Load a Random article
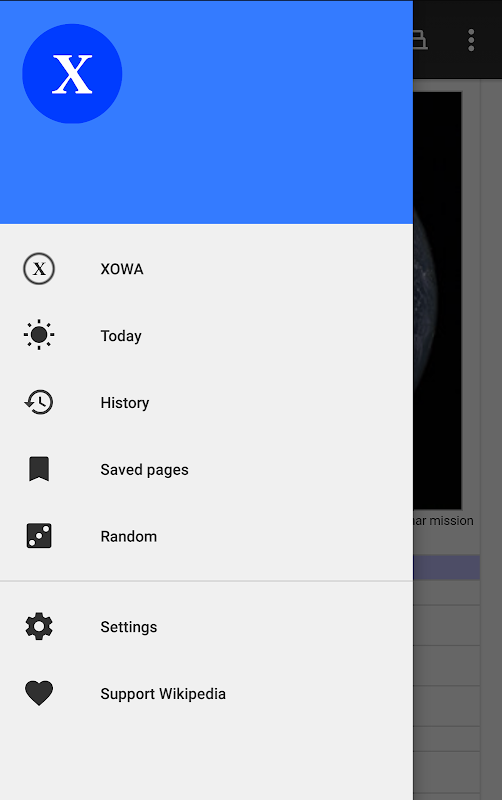 point(206,536)
